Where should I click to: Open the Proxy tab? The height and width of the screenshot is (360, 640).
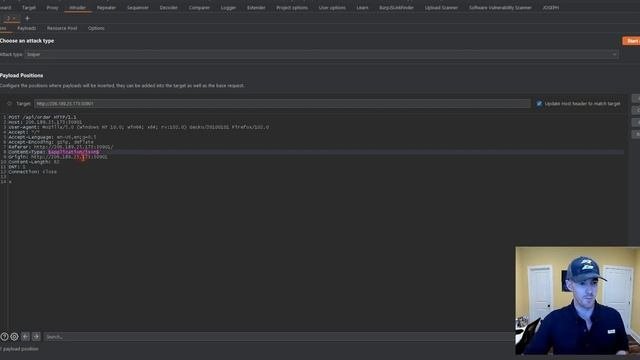pos(52,7)
